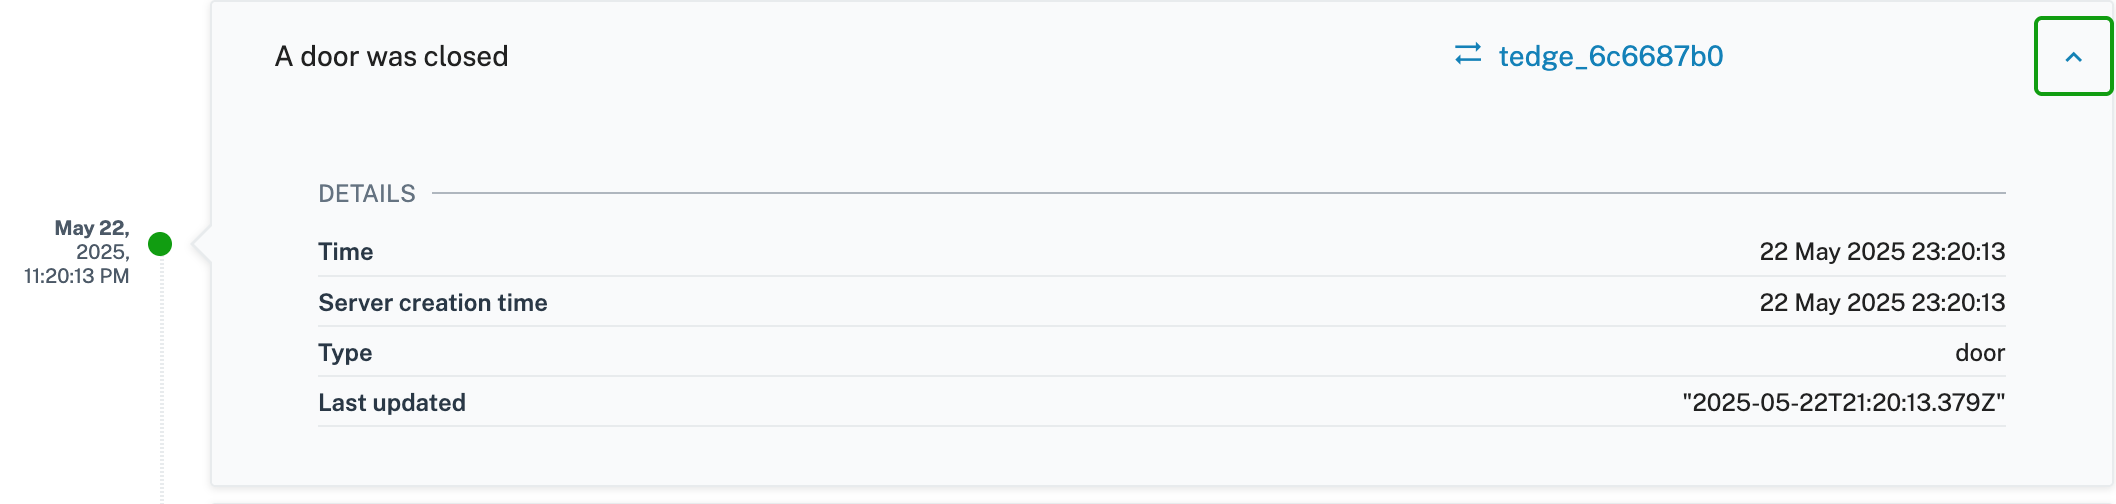Open the tedge_6c6687b0 device link

click(1610, 56)
